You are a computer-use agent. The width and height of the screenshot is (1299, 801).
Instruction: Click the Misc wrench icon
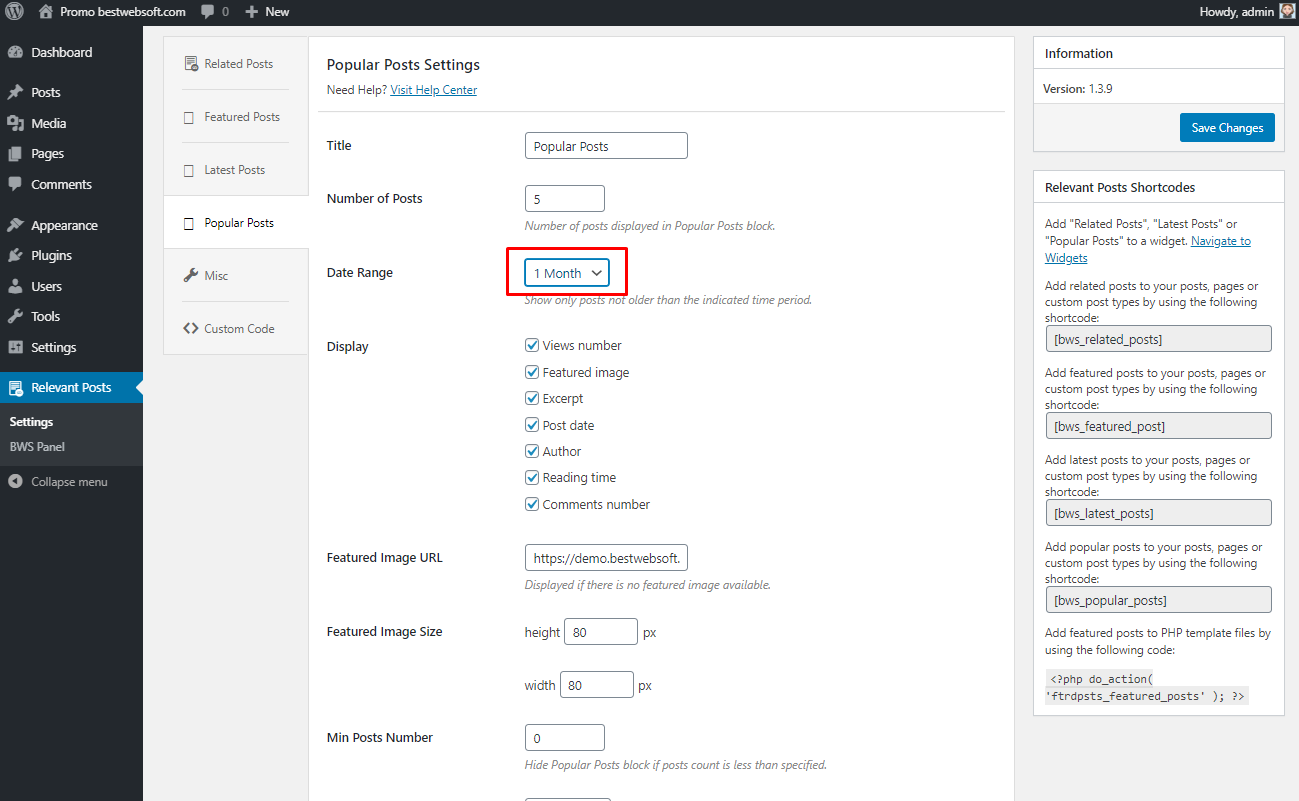click(x=190, y=276)
